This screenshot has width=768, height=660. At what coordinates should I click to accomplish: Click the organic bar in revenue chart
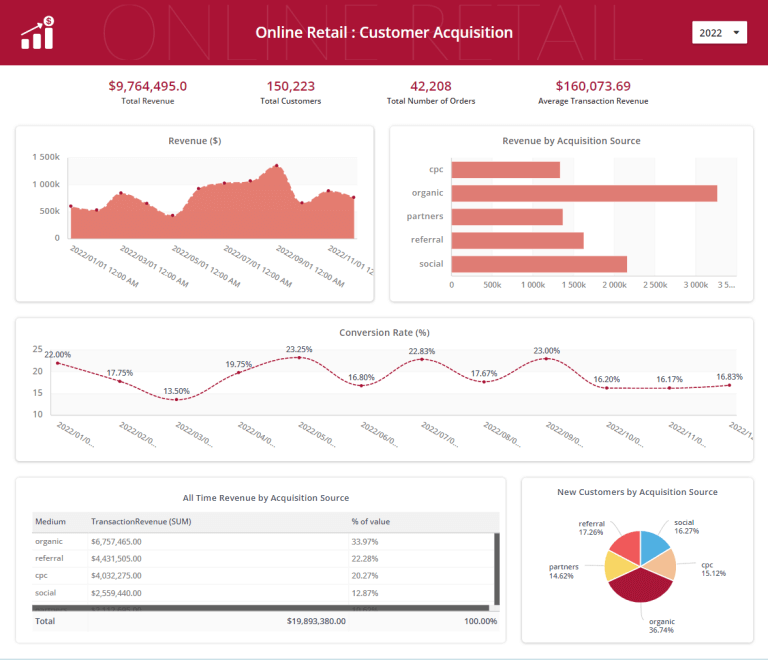coord(584,193)
